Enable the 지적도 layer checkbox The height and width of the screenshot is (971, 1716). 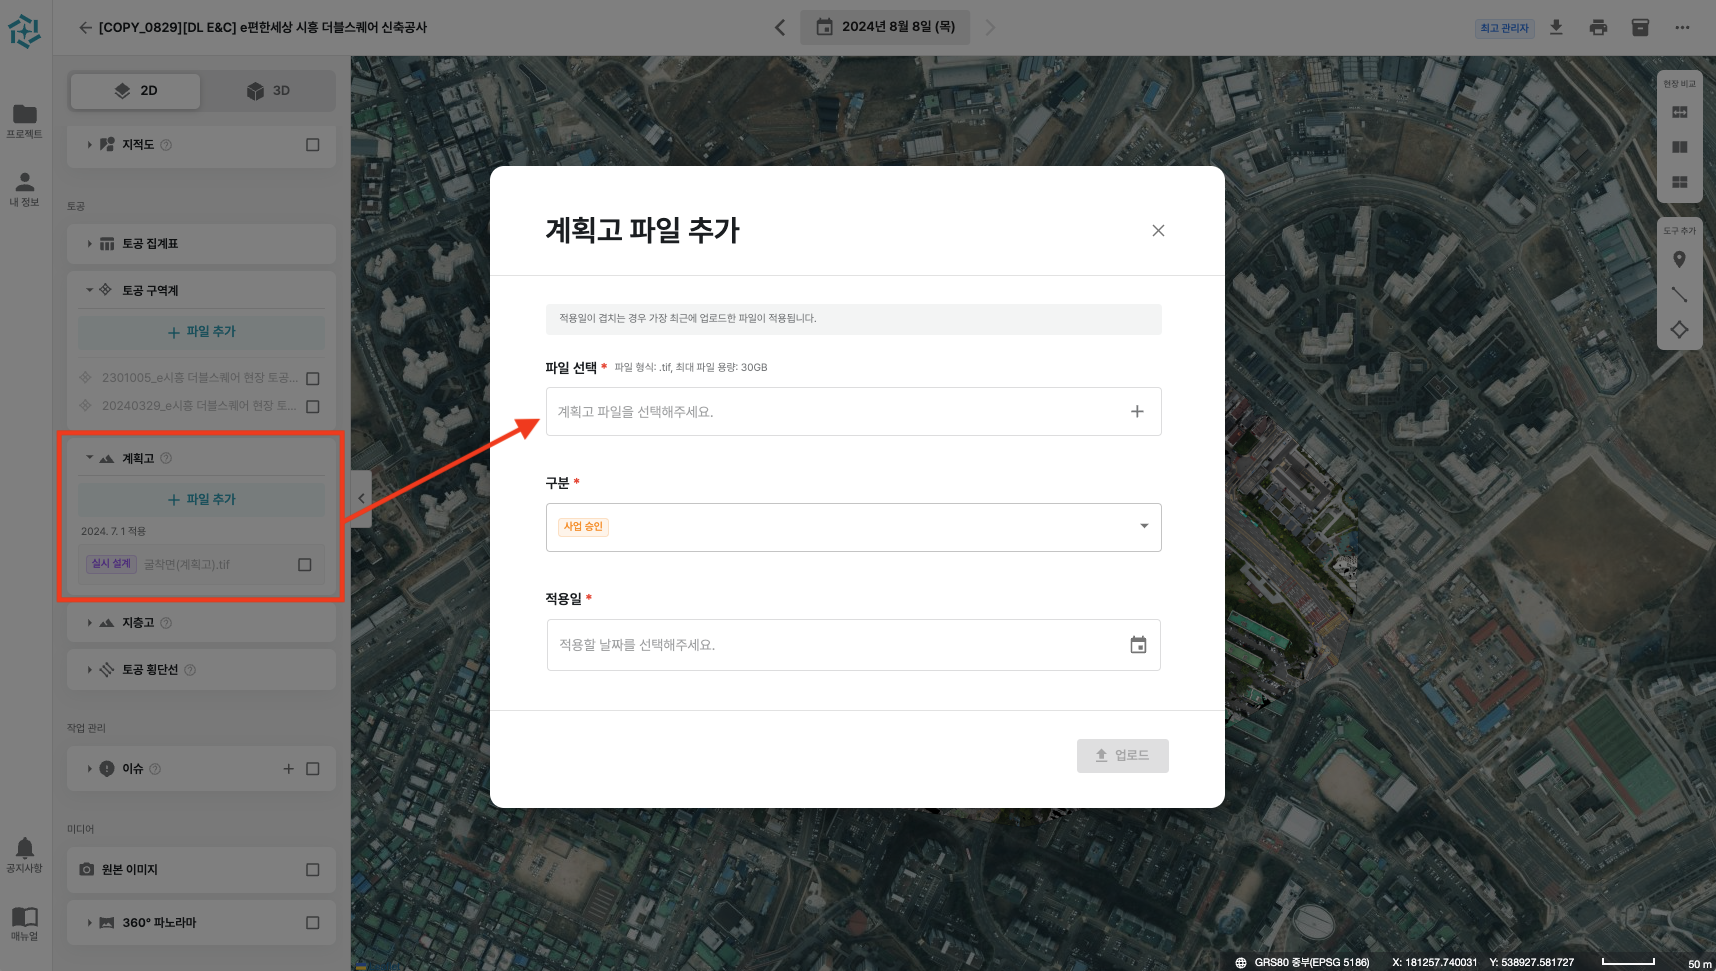(x=313, y=145)
